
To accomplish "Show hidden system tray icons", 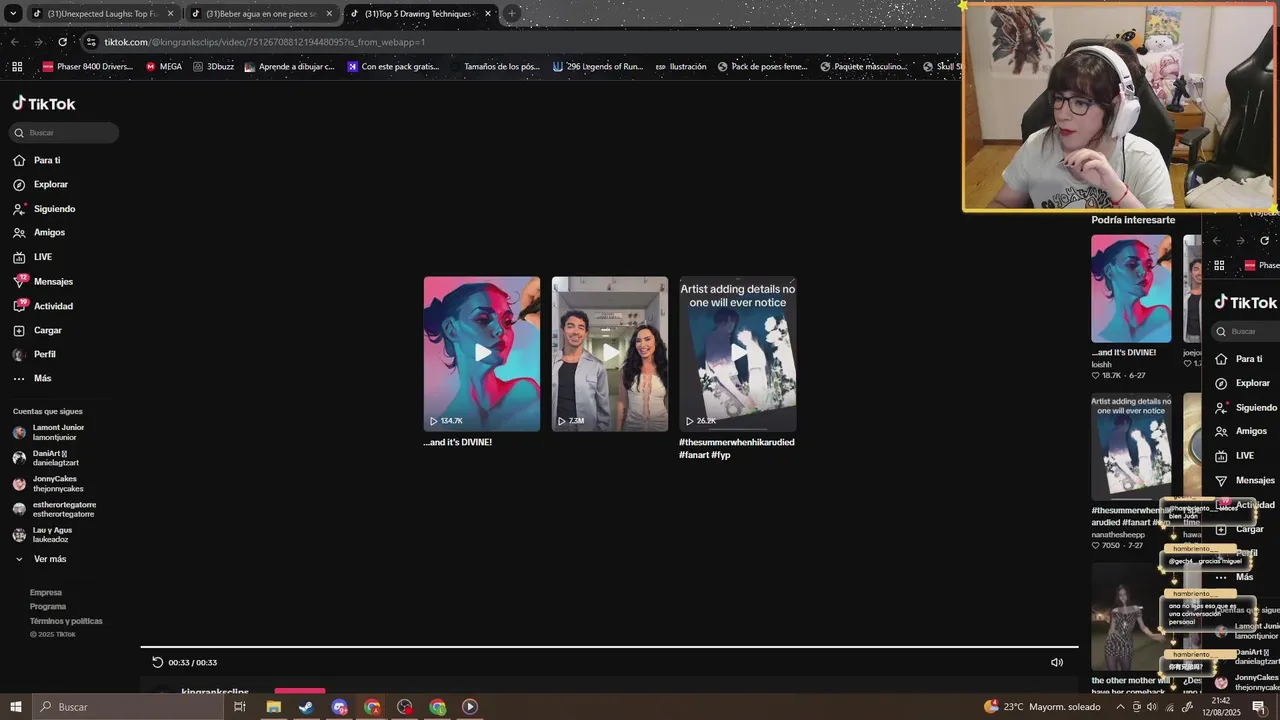I will tap(1119, 707).
